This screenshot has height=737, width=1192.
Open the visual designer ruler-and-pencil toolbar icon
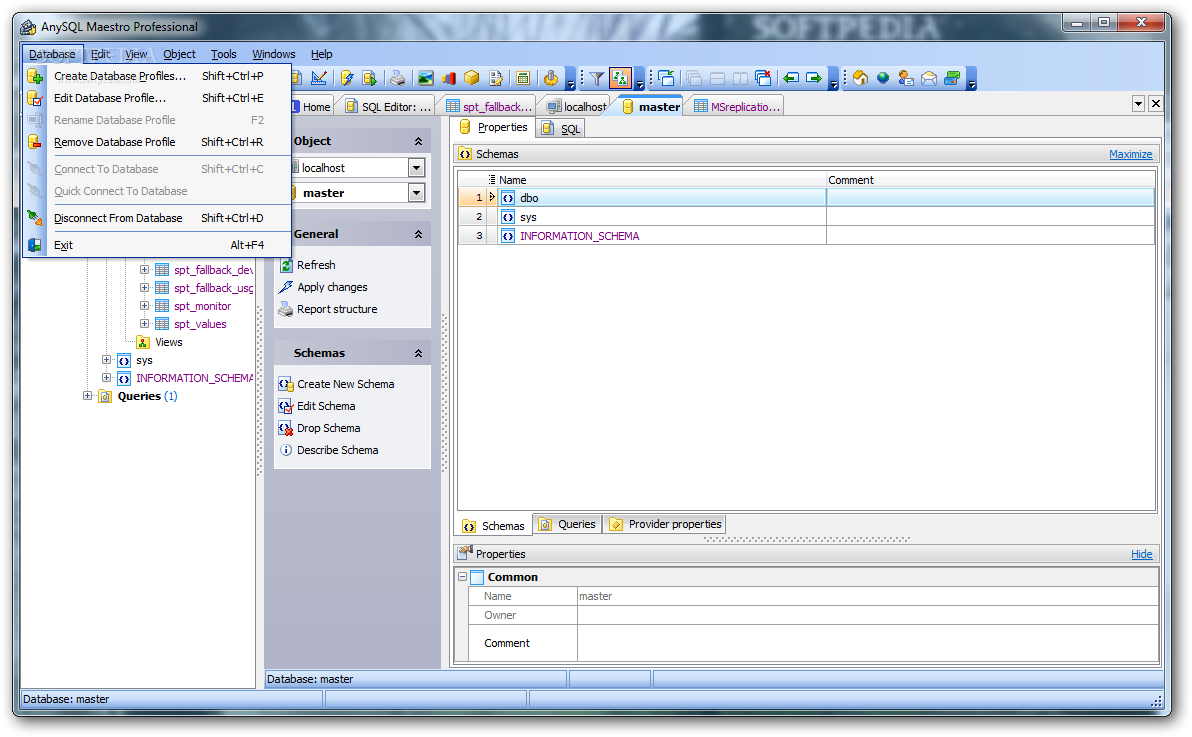(319, 78)
